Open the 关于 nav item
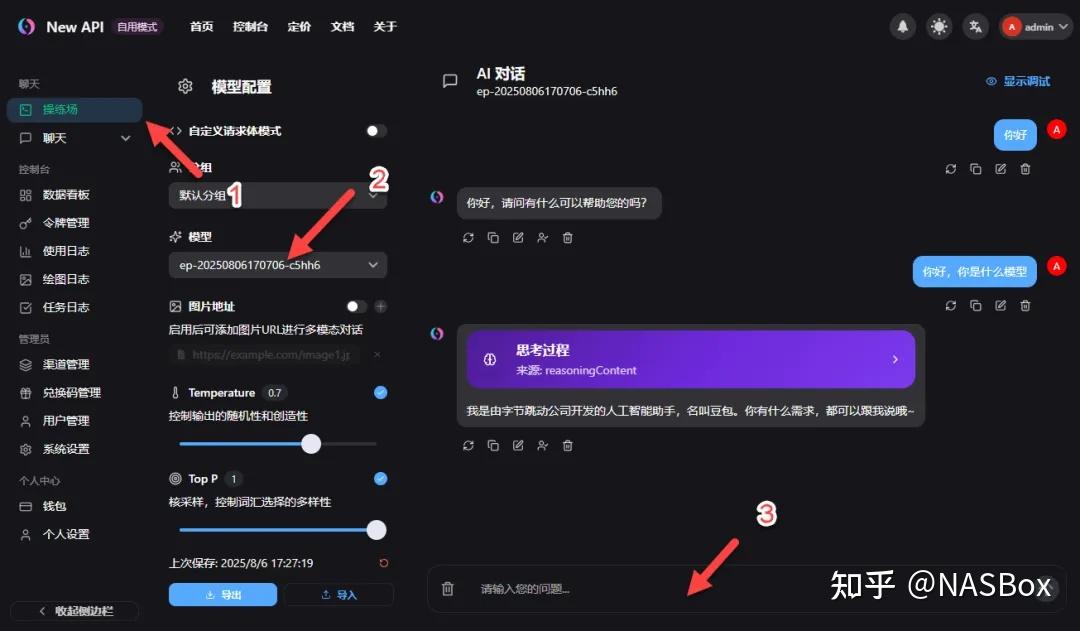Image resolution: width=1080 pixels, height=631 pixels. click(385, 27)
